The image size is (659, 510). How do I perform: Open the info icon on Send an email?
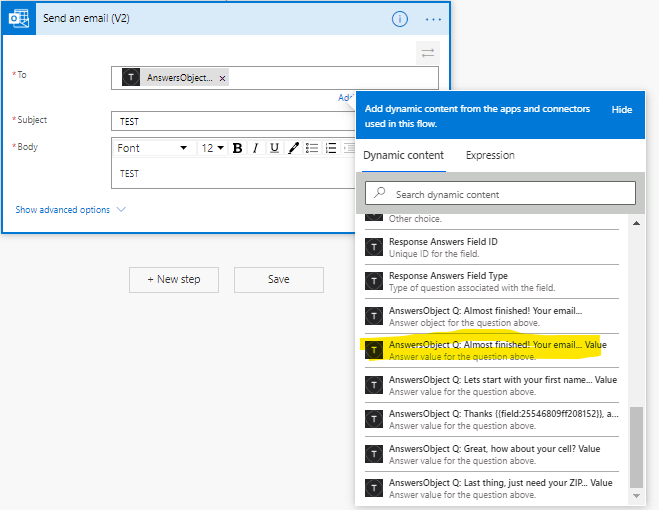(x=399, y=19)
